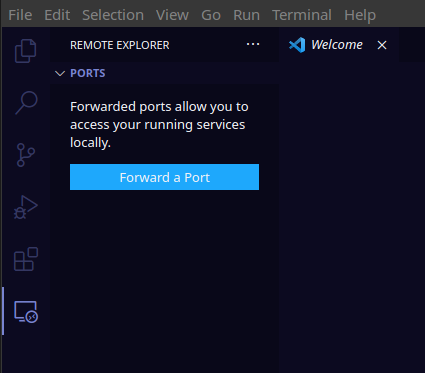
Task: Click the PORTS section header label
Action: coord(88,73)
